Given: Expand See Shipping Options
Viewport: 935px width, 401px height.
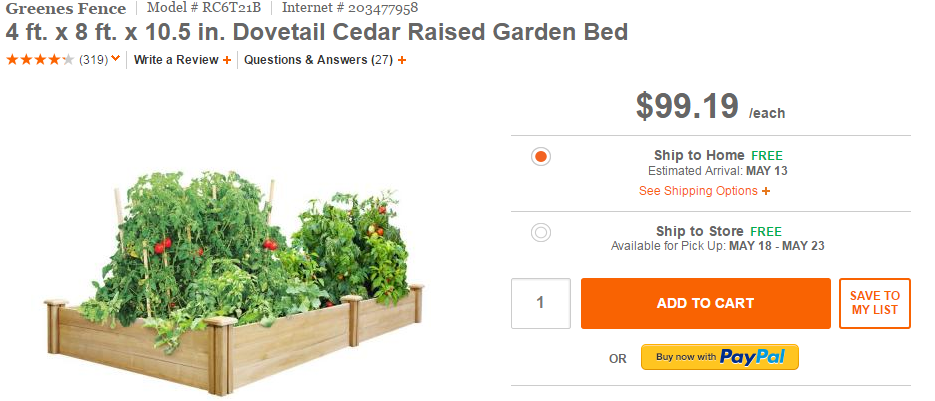Looking at the screenshot, I should tap(698, 191).
